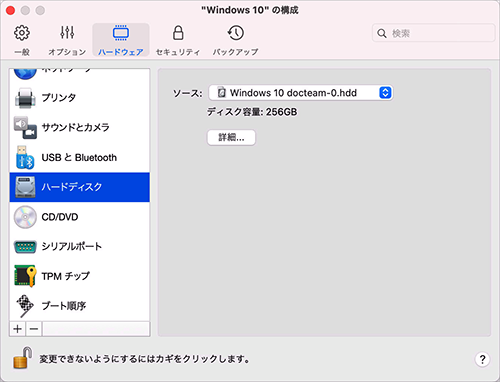Viewport: 500px width, 382px height.
Task: Switch to the 一般 tab label
Action: pyautogui.click(x=22, y=52)
